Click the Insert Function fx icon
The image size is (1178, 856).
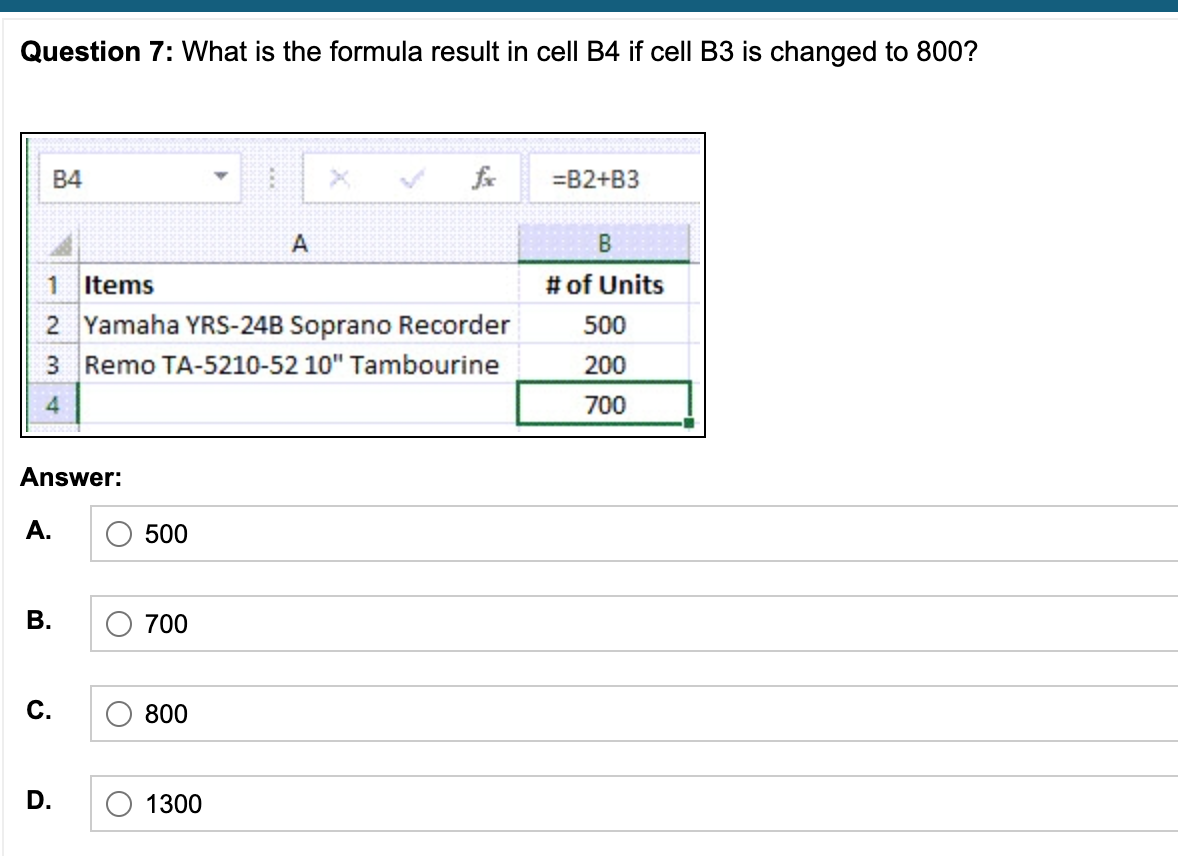point(485,178)
